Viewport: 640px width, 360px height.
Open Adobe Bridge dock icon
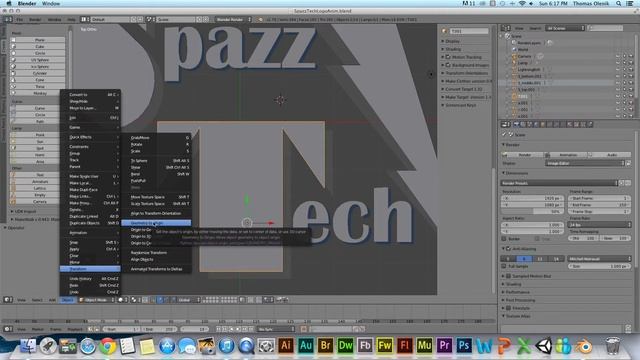(x=325, y=345)
